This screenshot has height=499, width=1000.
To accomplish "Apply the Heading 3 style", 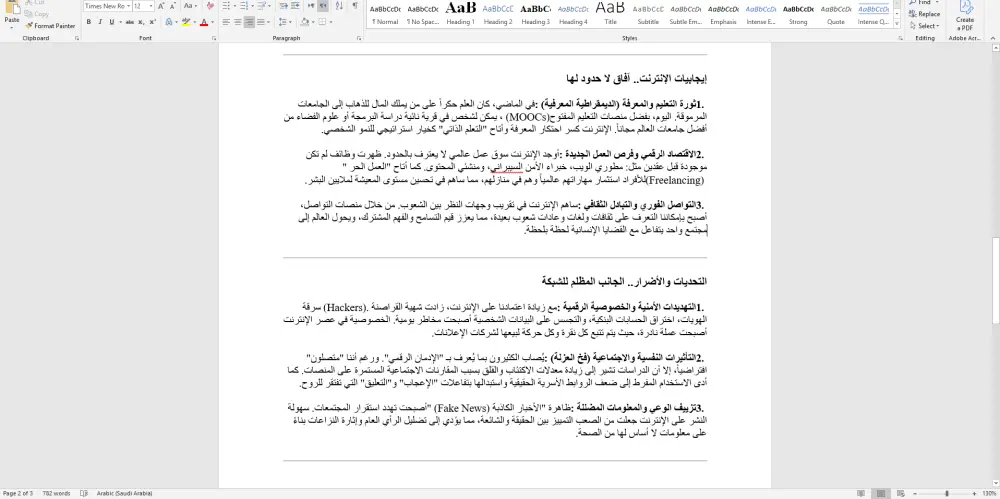I will click(x=536, y=14).
